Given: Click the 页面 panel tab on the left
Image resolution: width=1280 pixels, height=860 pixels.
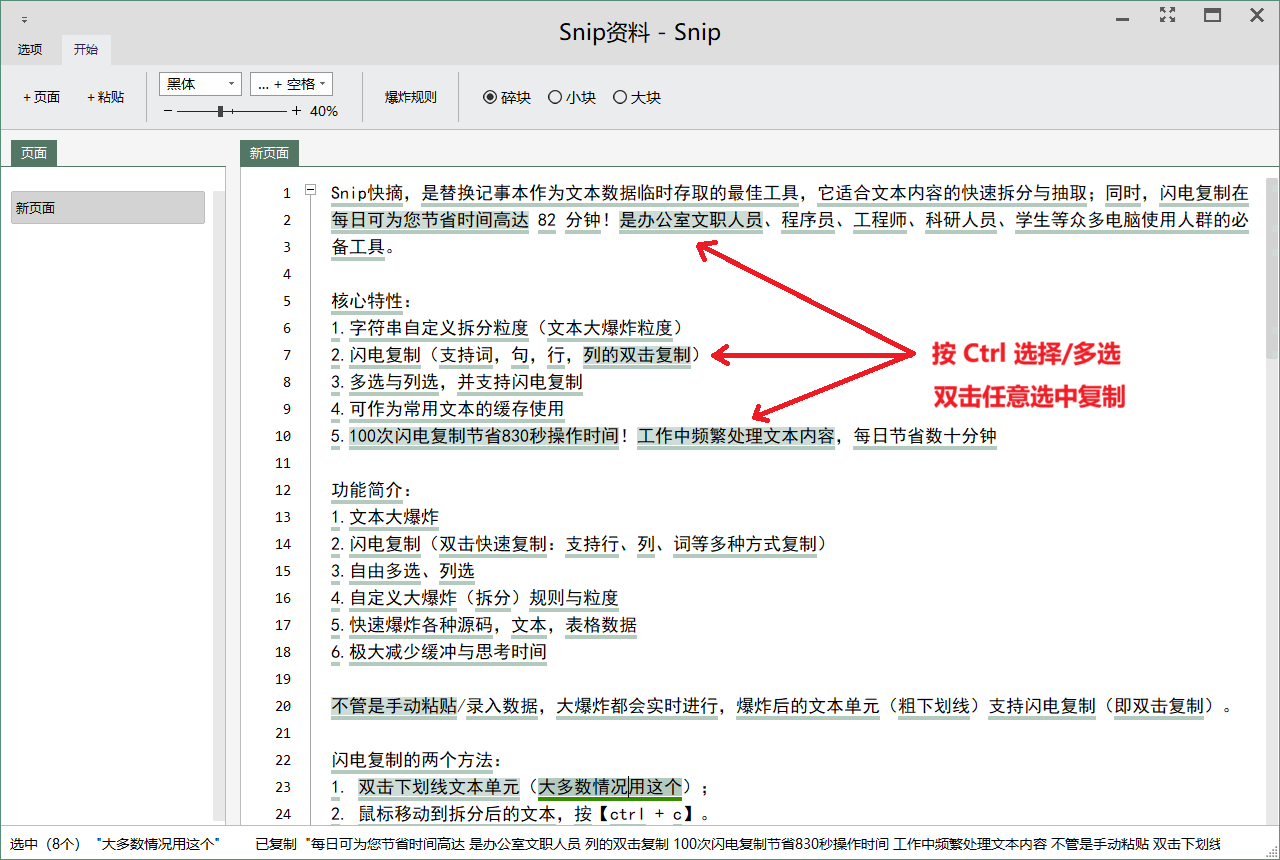Looking at the screenshot, I should tap(34, 153).
